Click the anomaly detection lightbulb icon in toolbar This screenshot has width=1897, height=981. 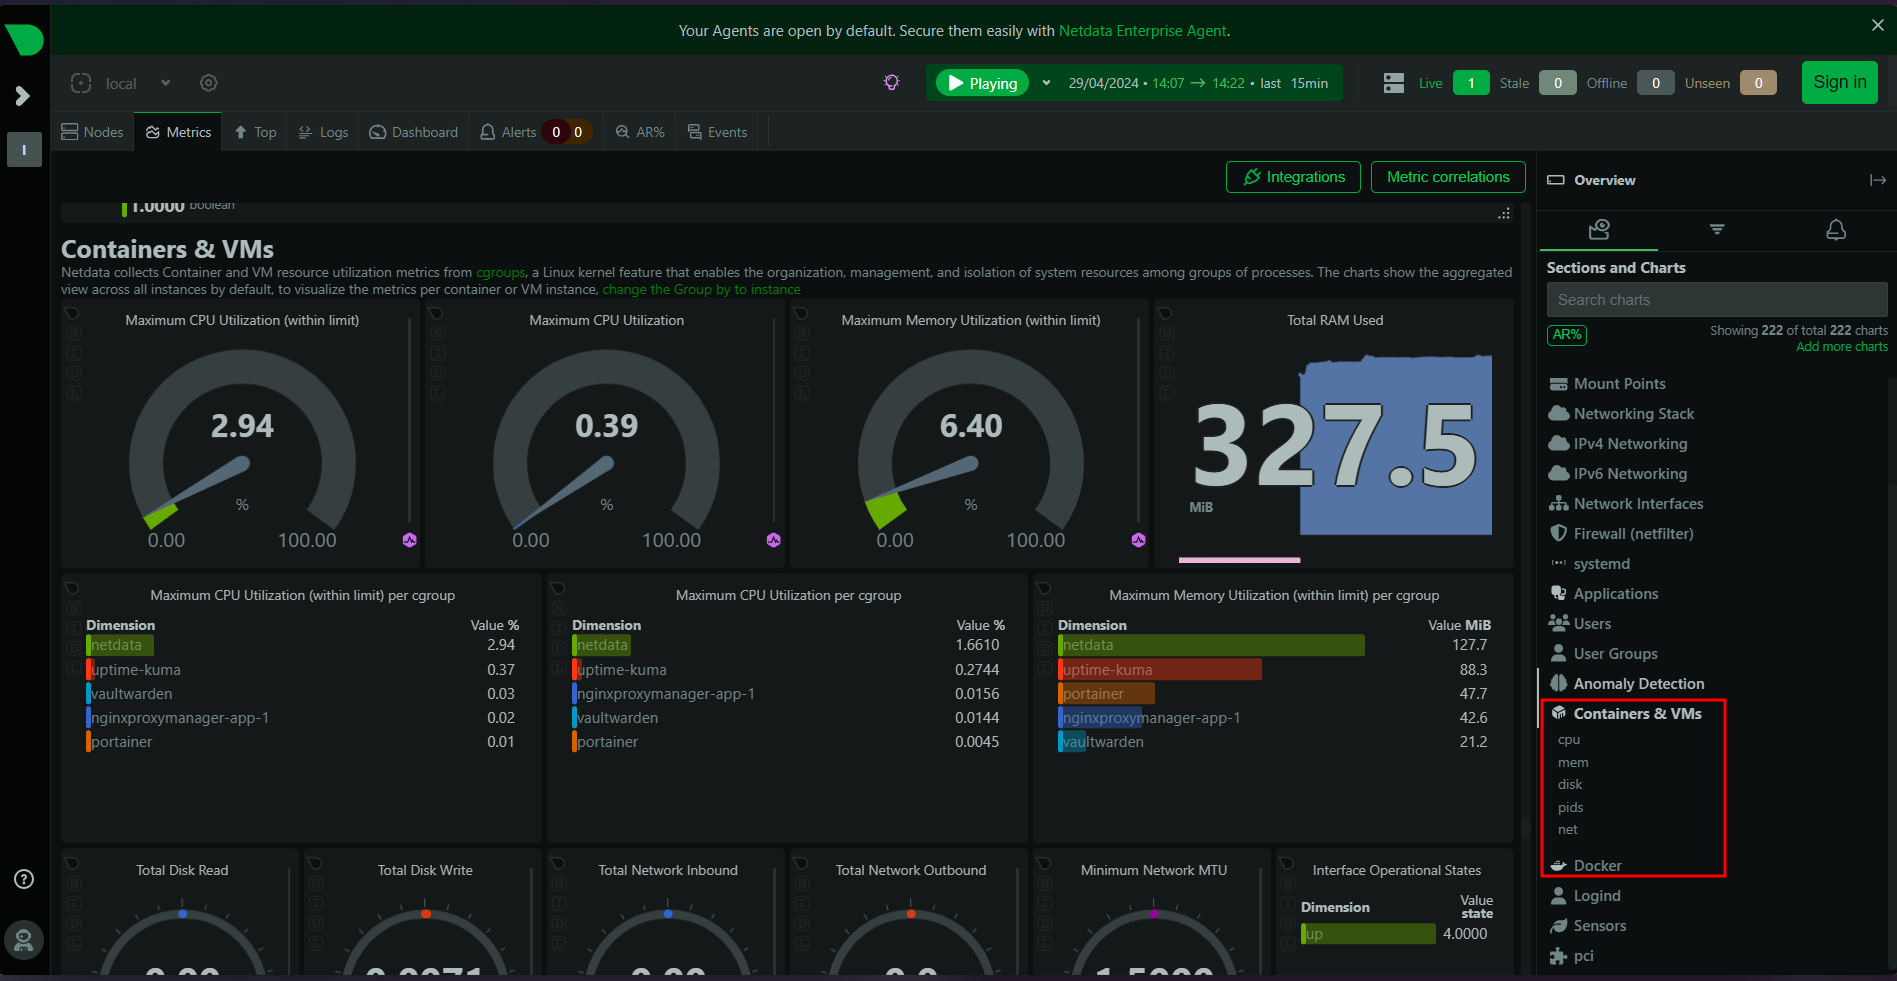[x=891, y=83]
